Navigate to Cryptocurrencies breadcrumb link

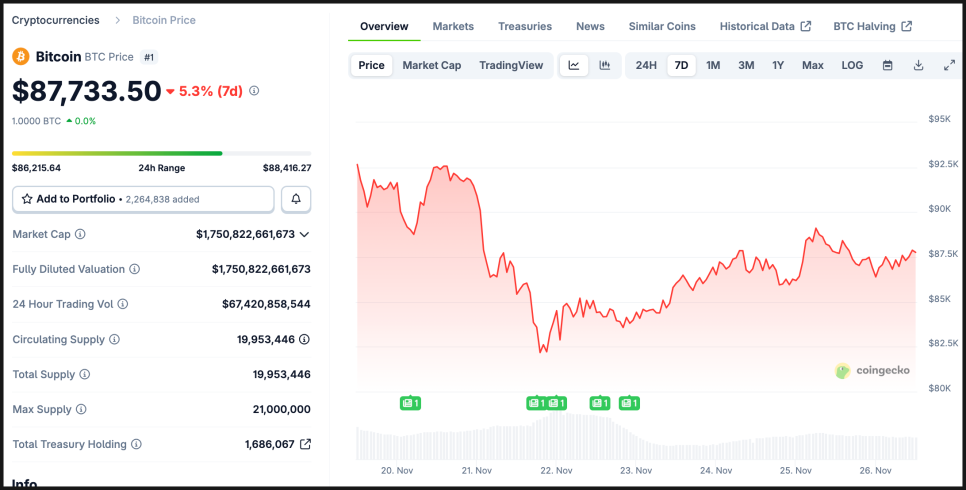(55, 20)
